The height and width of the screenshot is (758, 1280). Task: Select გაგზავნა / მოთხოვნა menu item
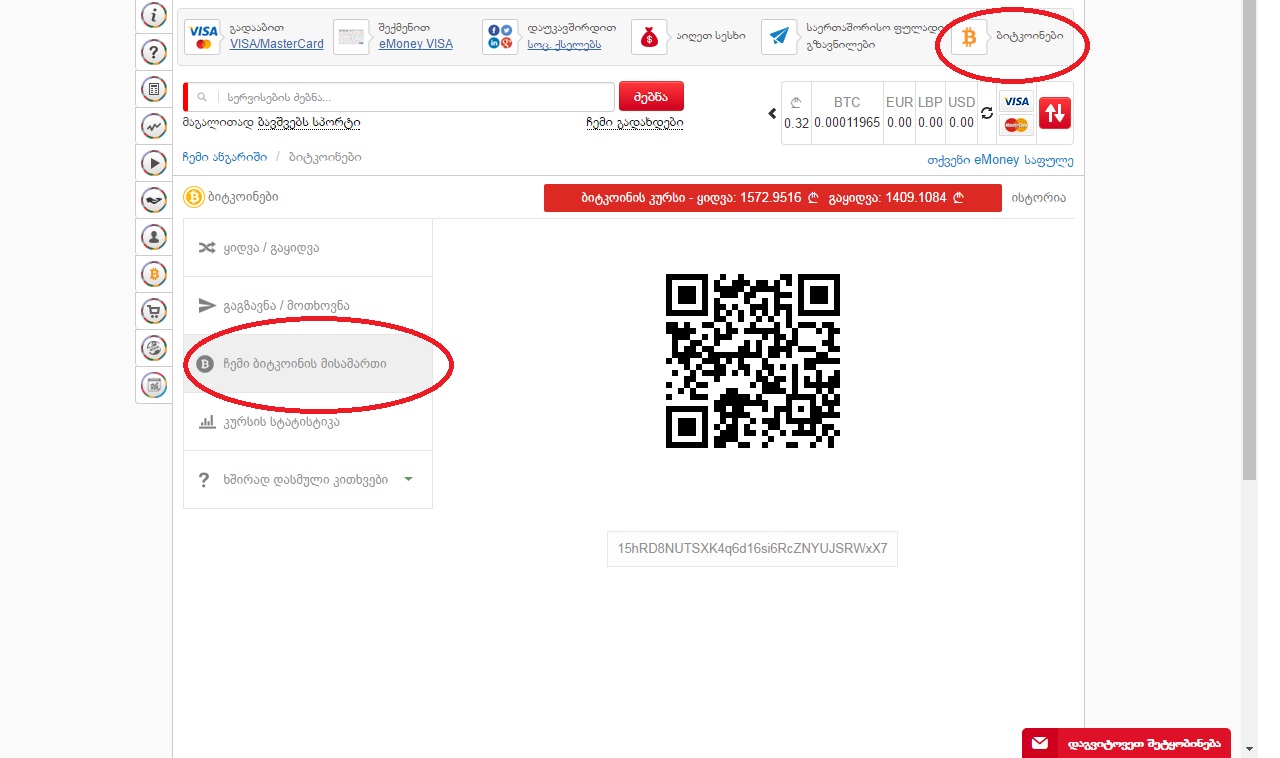click(x=308, y=306)
